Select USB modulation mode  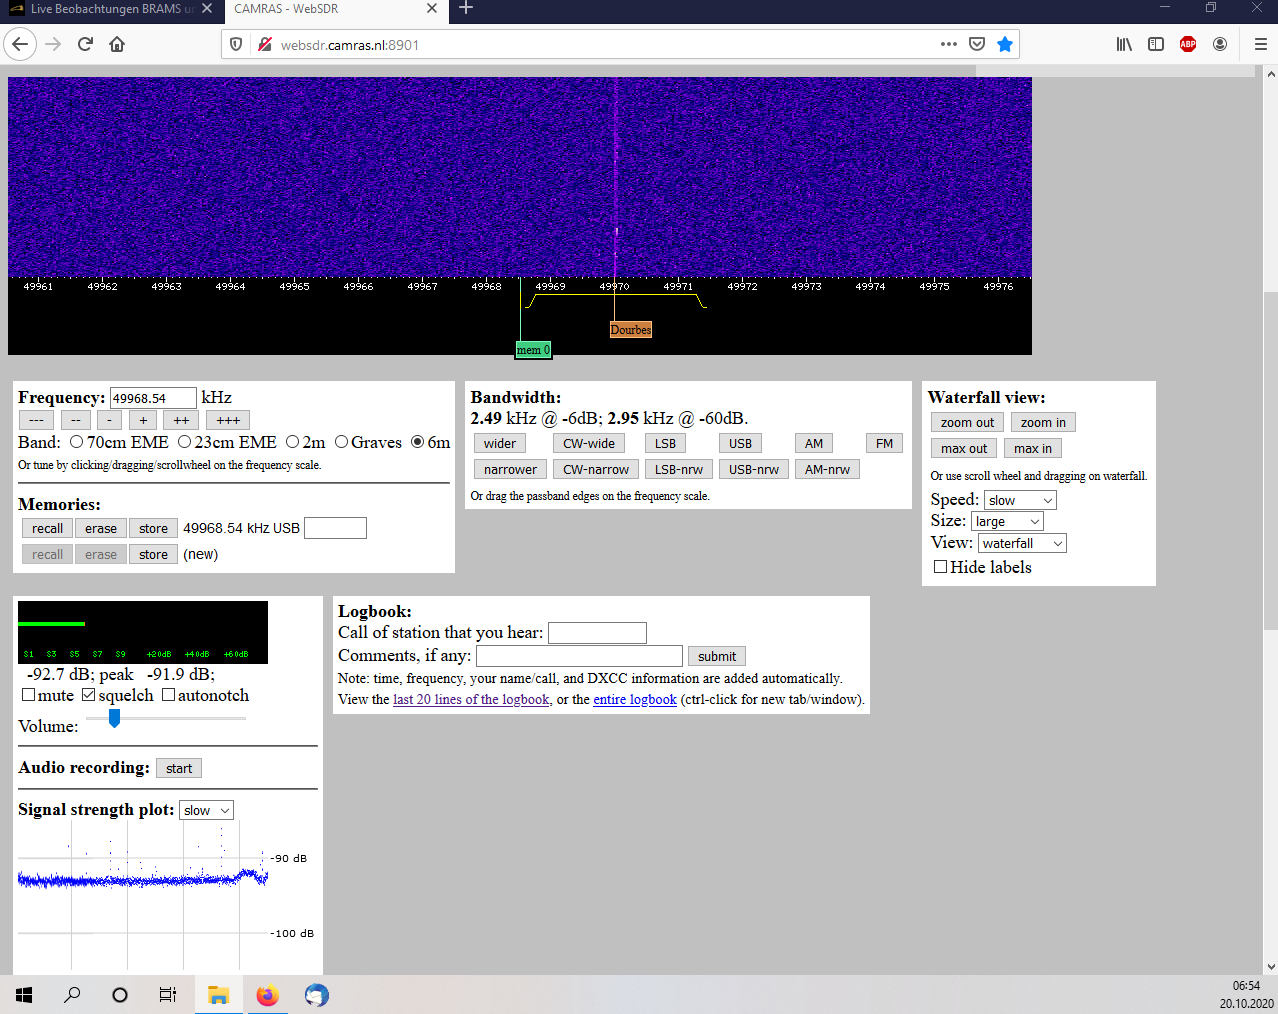pyautogui.click(x=740, y=443)
